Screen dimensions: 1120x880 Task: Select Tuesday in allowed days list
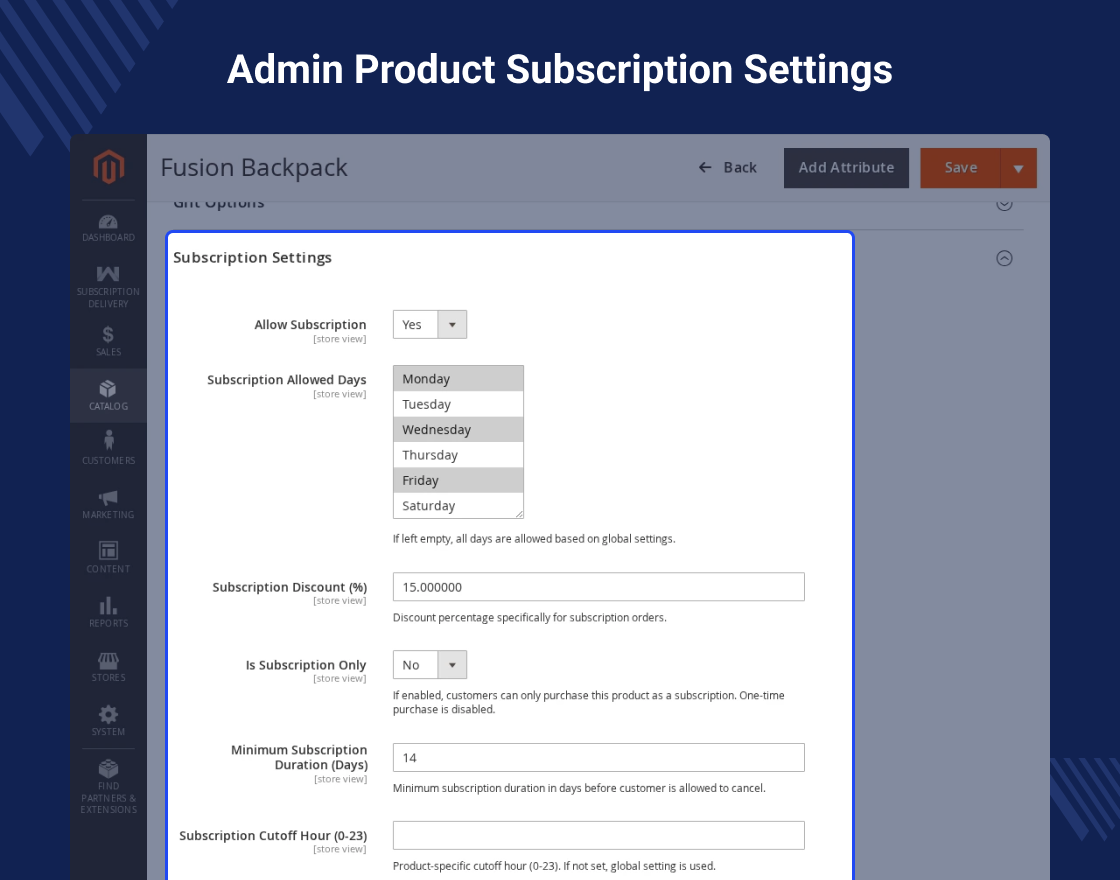(x=458, y=404)
